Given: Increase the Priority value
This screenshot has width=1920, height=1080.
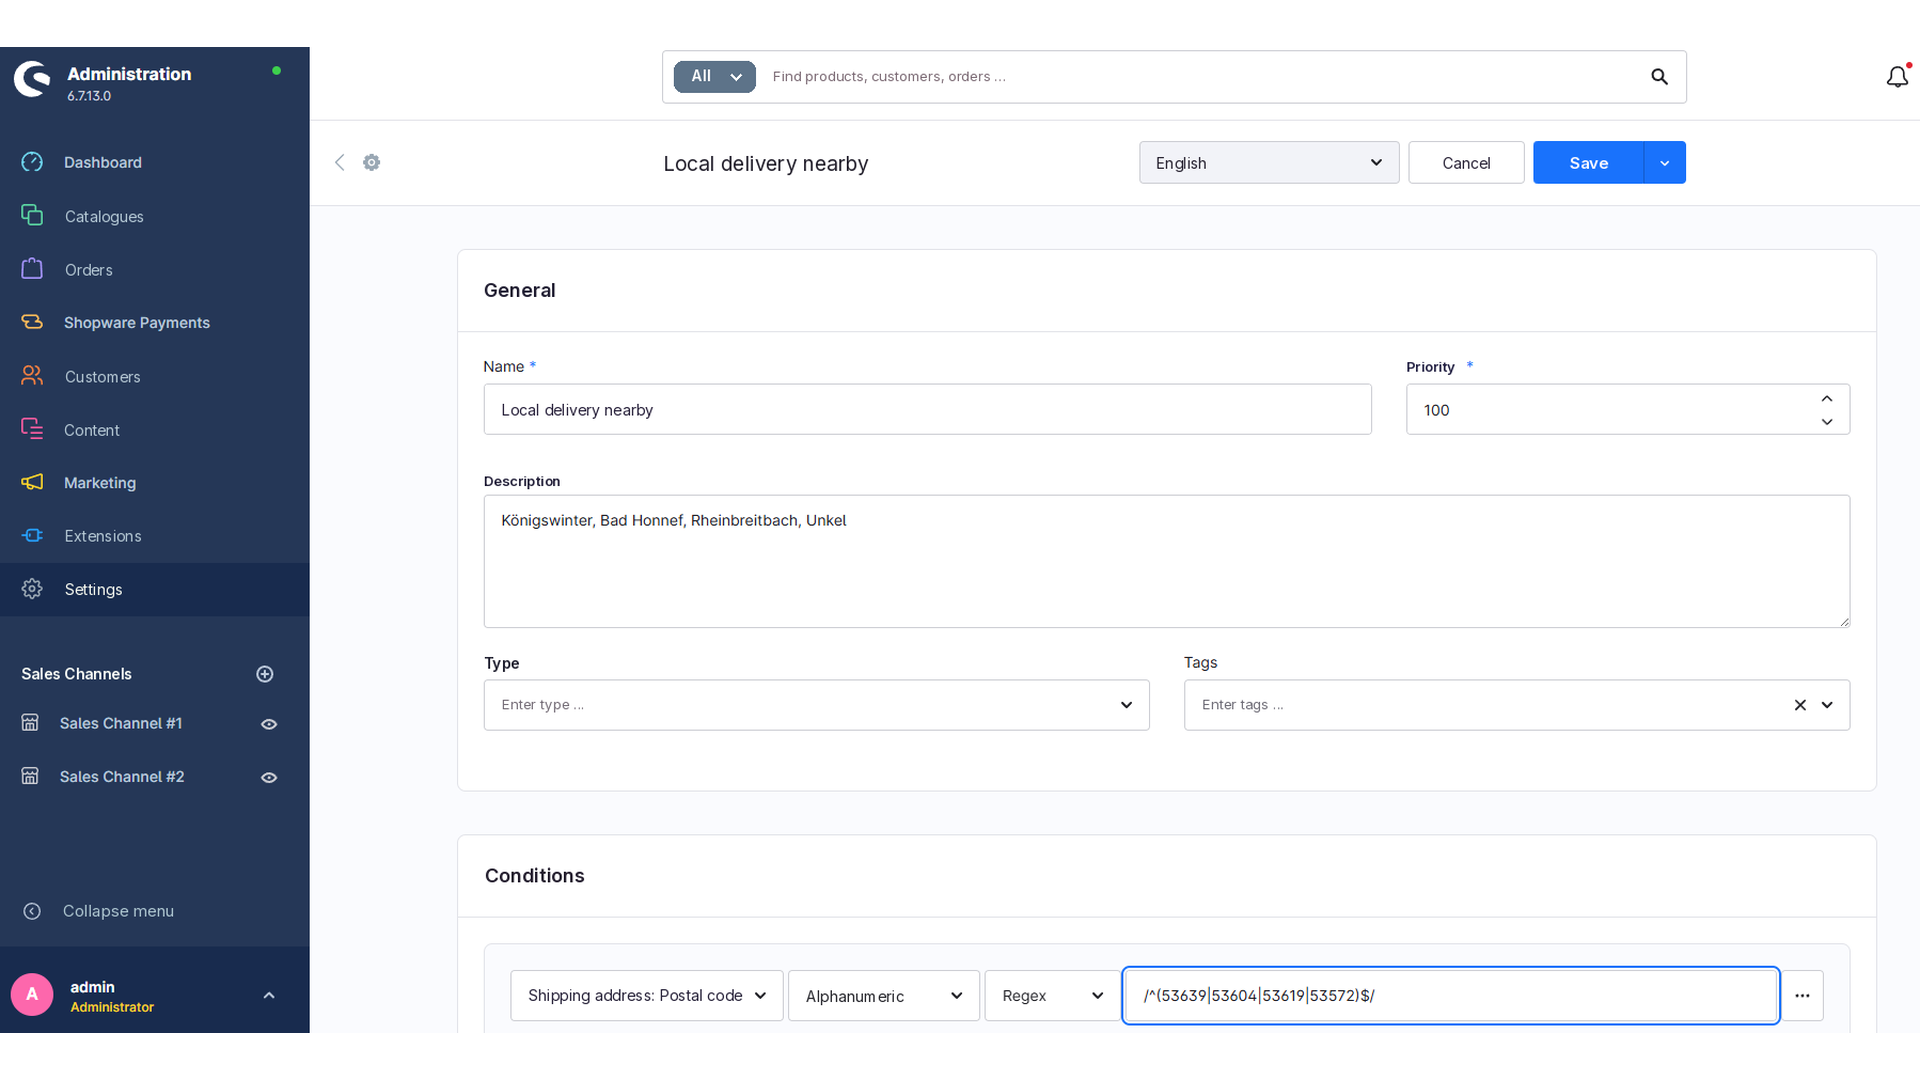Looking at the screenshot, I should [x=1827, y=398].
